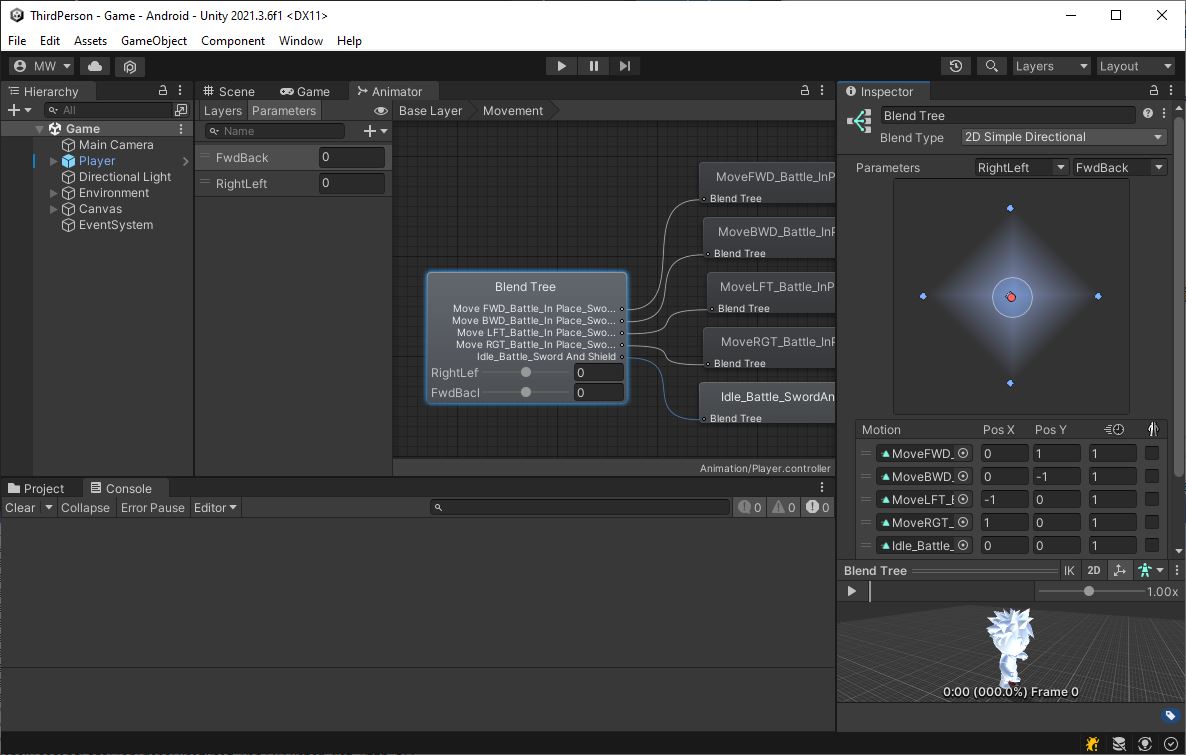The height and width of the screenshot is (755, 1186).
Task: Open Blend Tree help icon in Inspector
Action: pyautogui.click(x=1148, y=114)
